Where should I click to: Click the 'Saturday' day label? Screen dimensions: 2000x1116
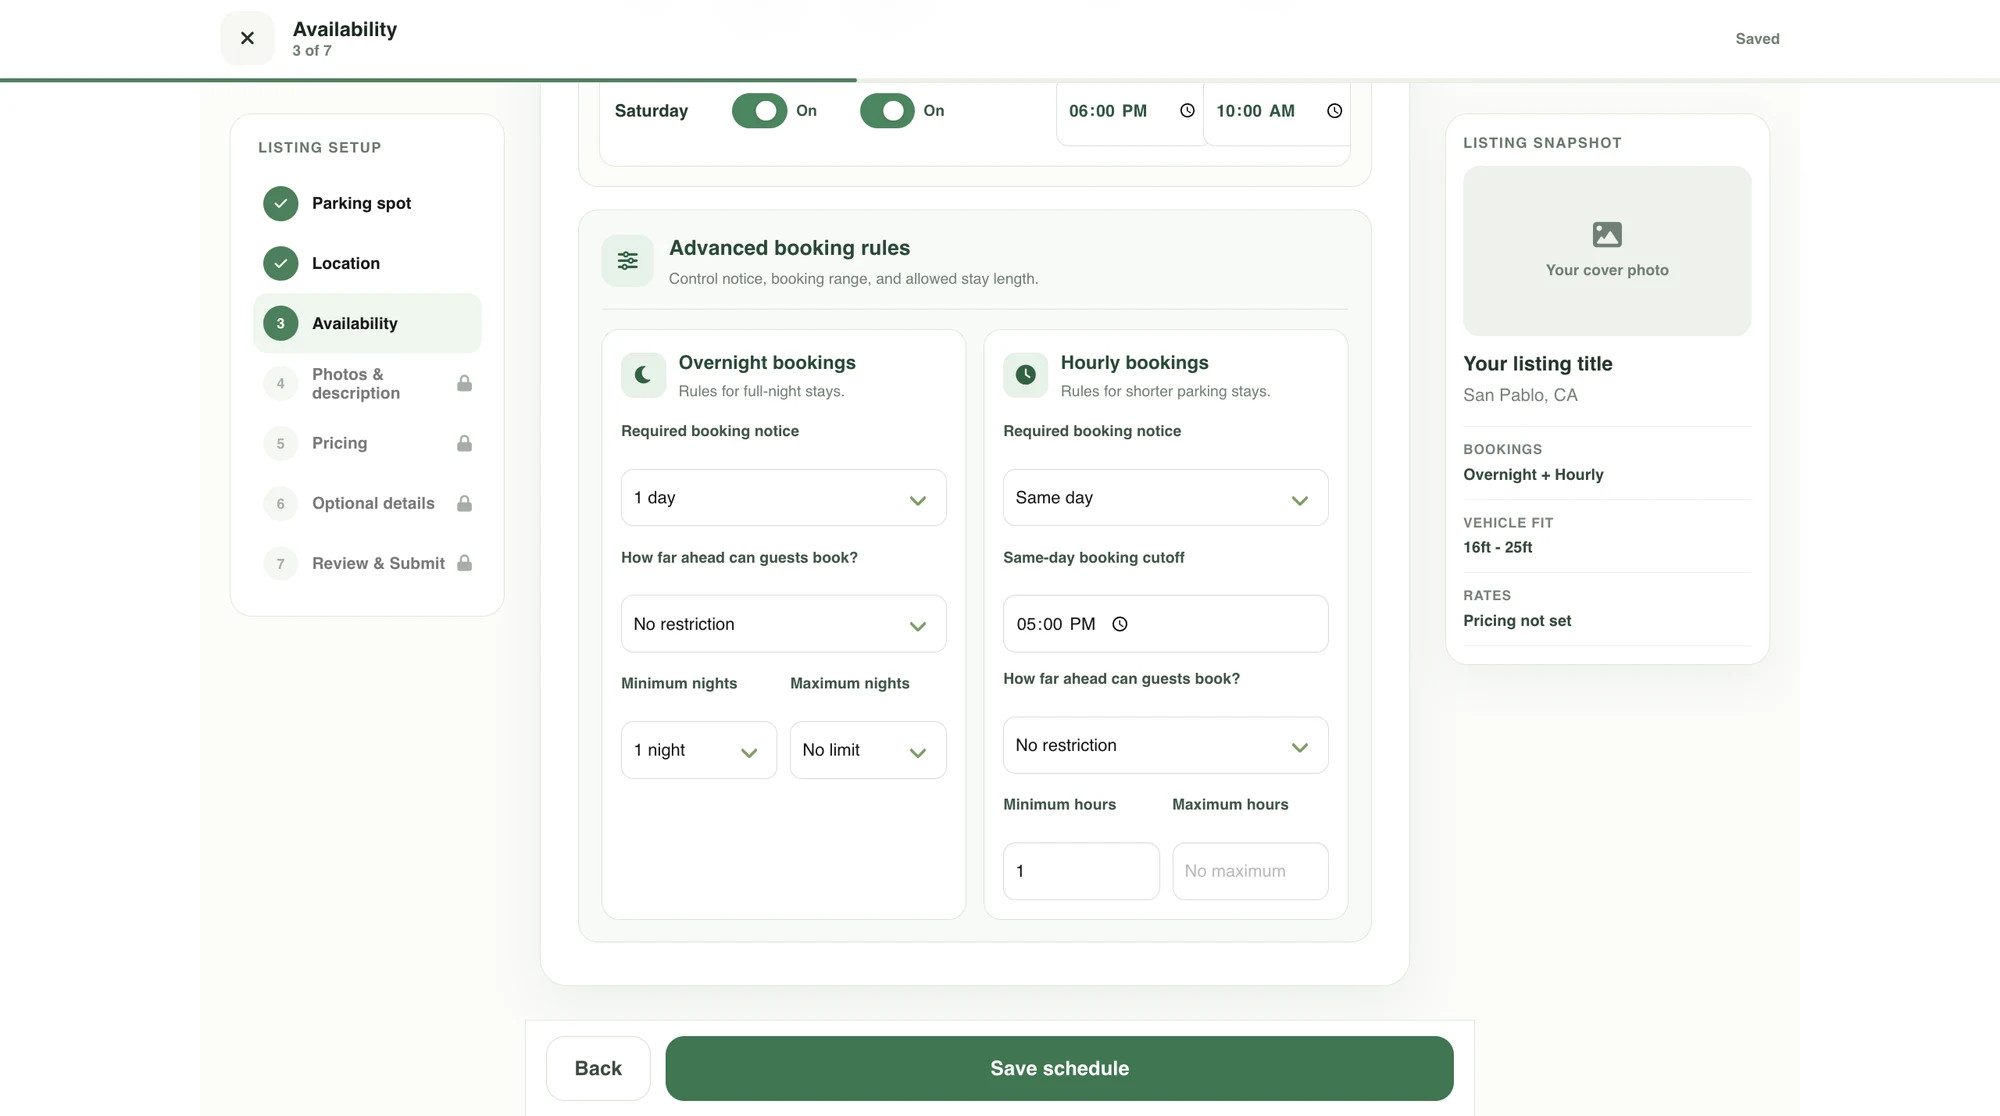[x=651, y=111]
